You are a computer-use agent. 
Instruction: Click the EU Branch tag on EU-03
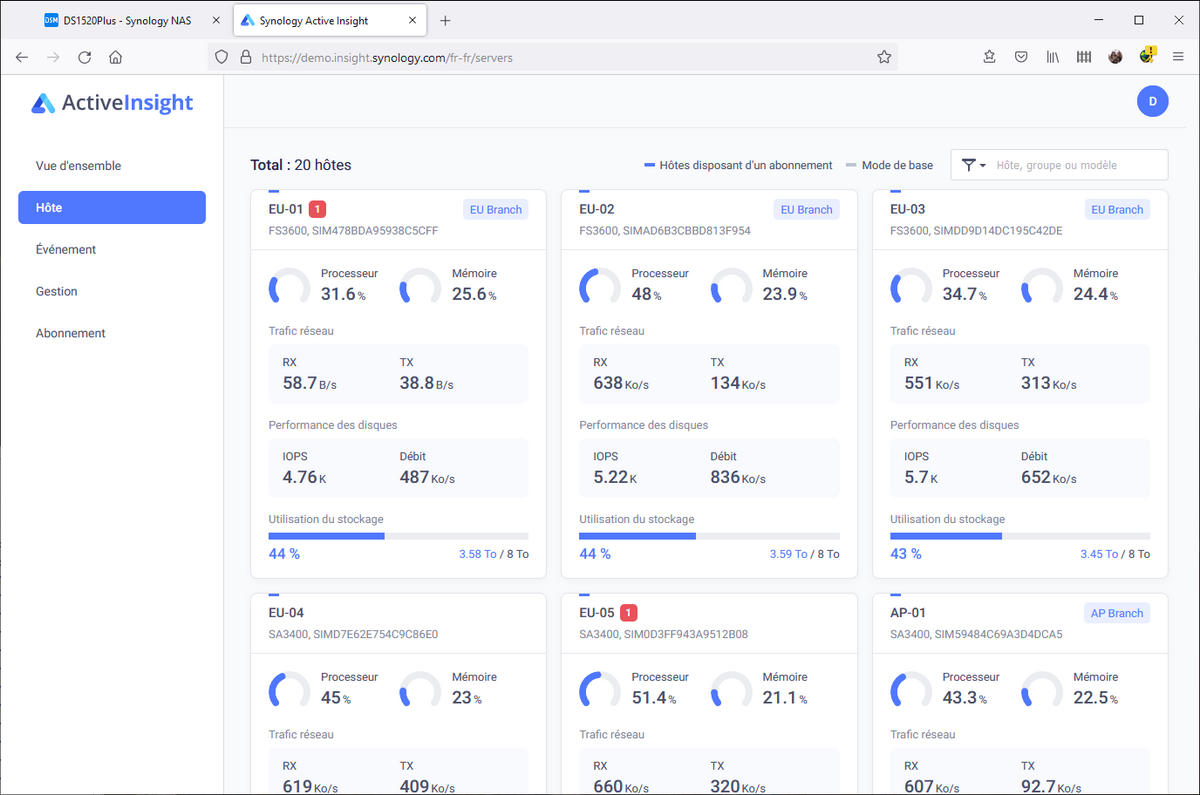point(1118,209)
